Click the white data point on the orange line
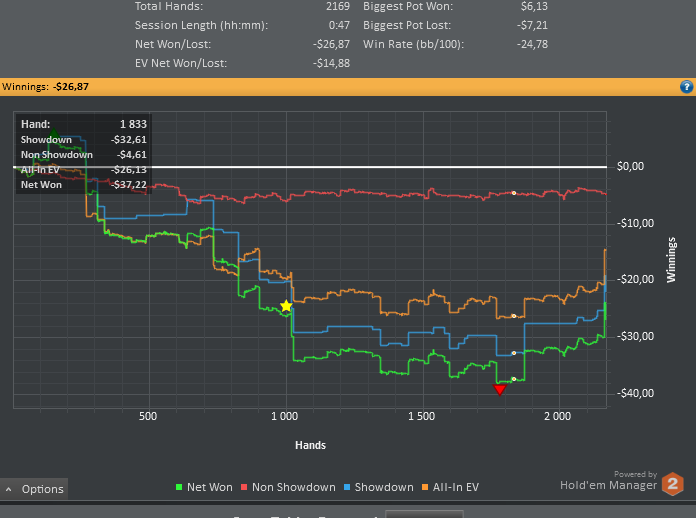696x518 pixels. 514,316
